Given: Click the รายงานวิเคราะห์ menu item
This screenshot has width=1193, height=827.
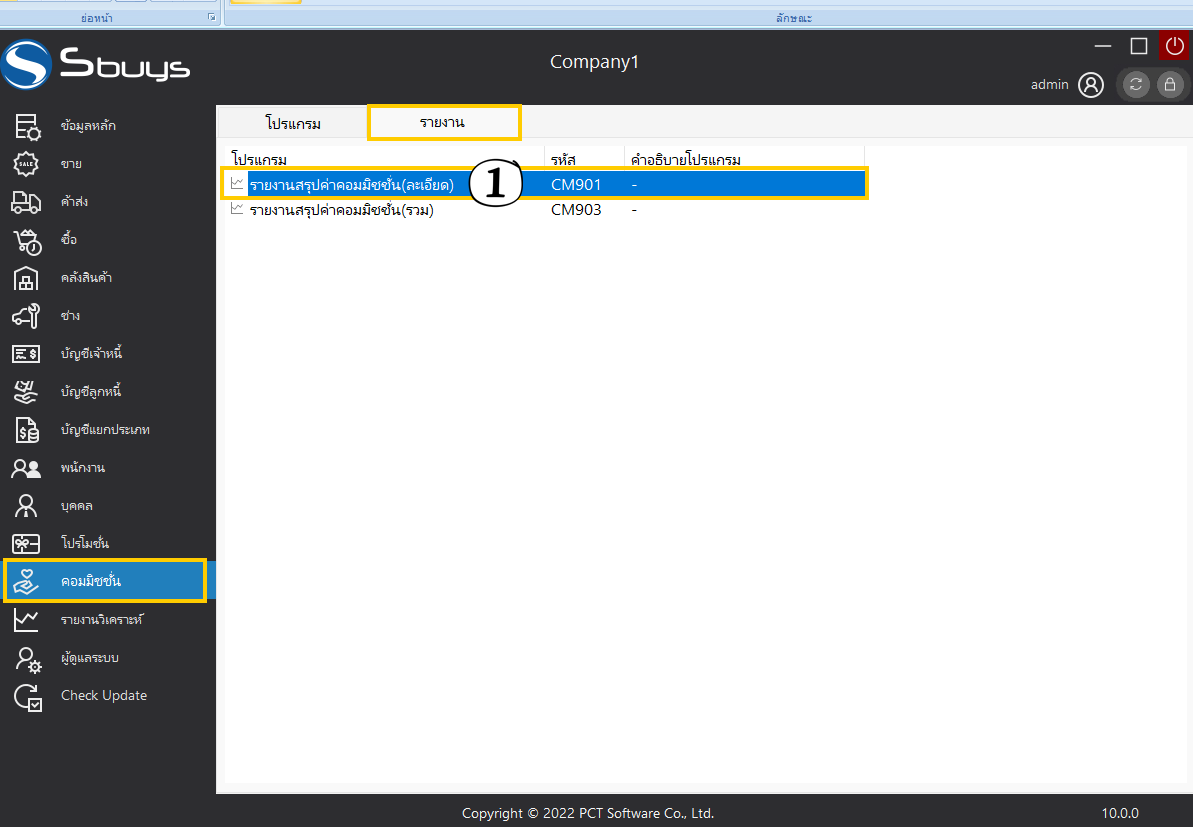Looking at the screenshot, I should click(102, 620).
